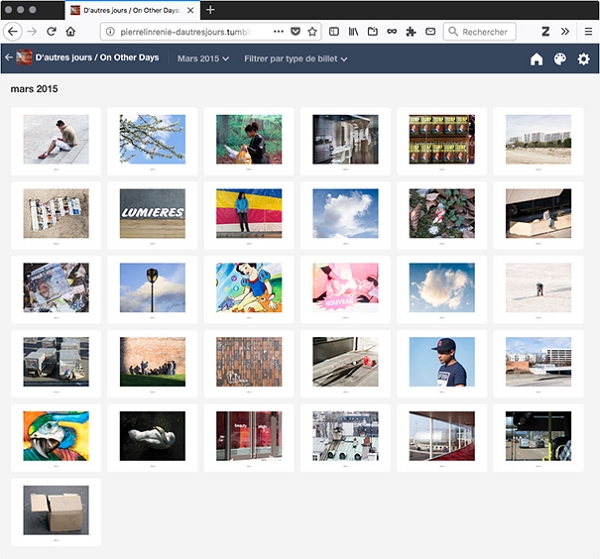Screen dimensions: 600x559
Task: Open the settings gear icon
Action: [x=583, y=59]
